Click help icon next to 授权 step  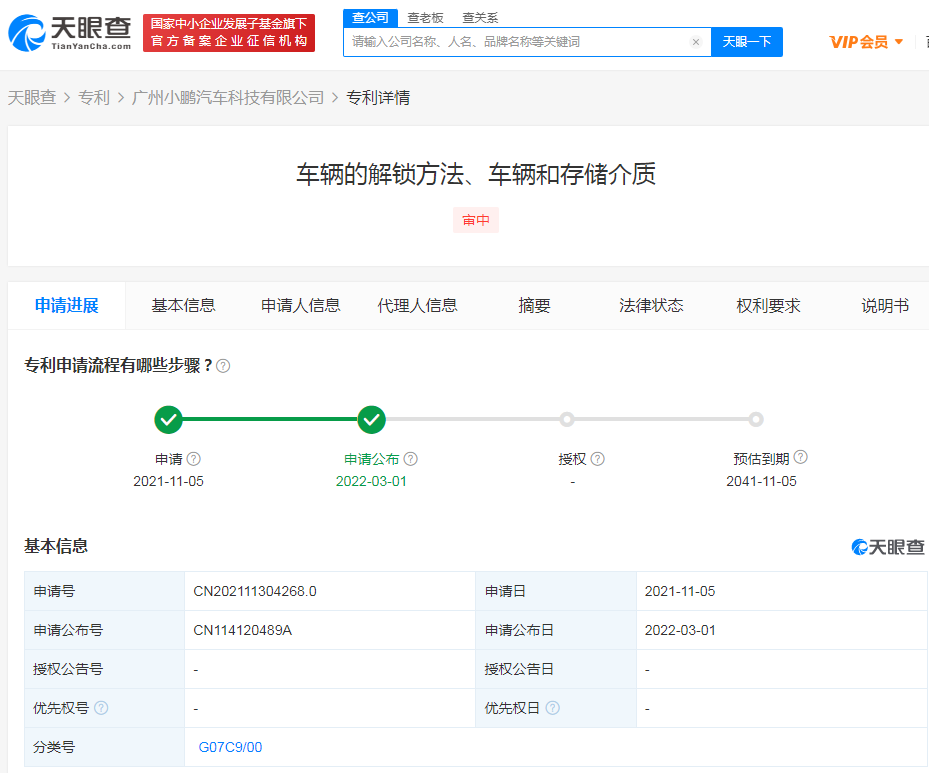click(x=597, y=458)
